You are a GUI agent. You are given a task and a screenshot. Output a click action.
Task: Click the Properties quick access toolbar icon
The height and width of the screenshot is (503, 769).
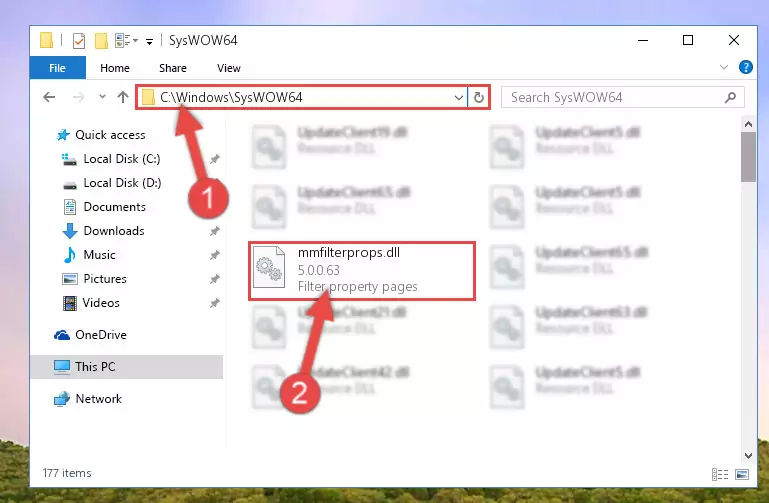coord(78,41)
